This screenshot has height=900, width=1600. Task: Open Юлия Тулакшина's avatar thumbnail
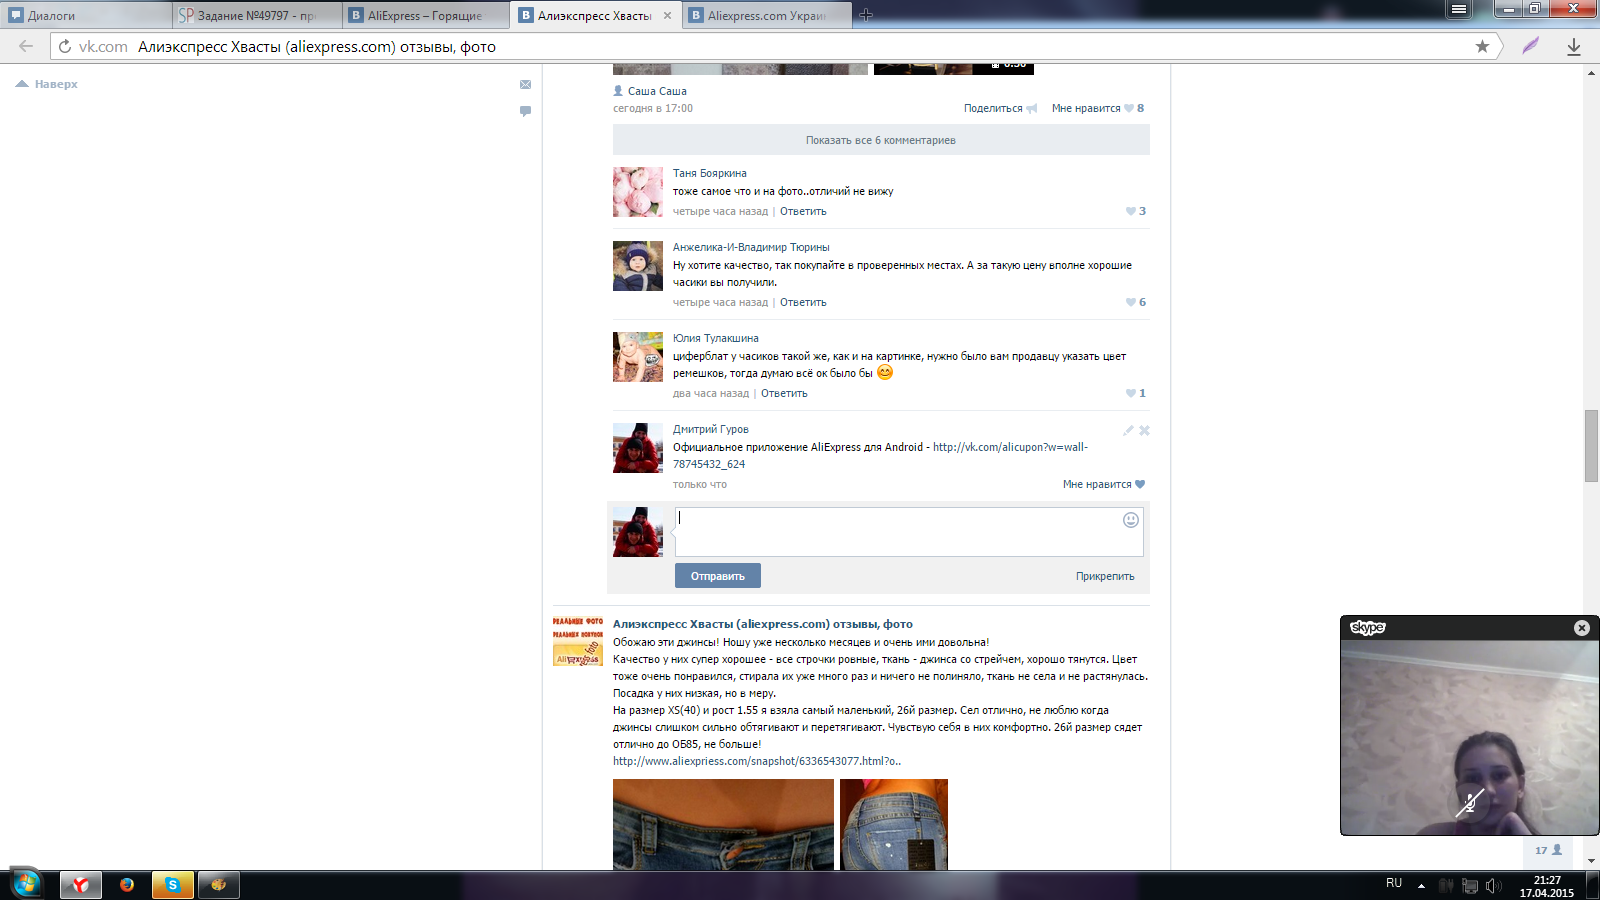click(638, 357)
